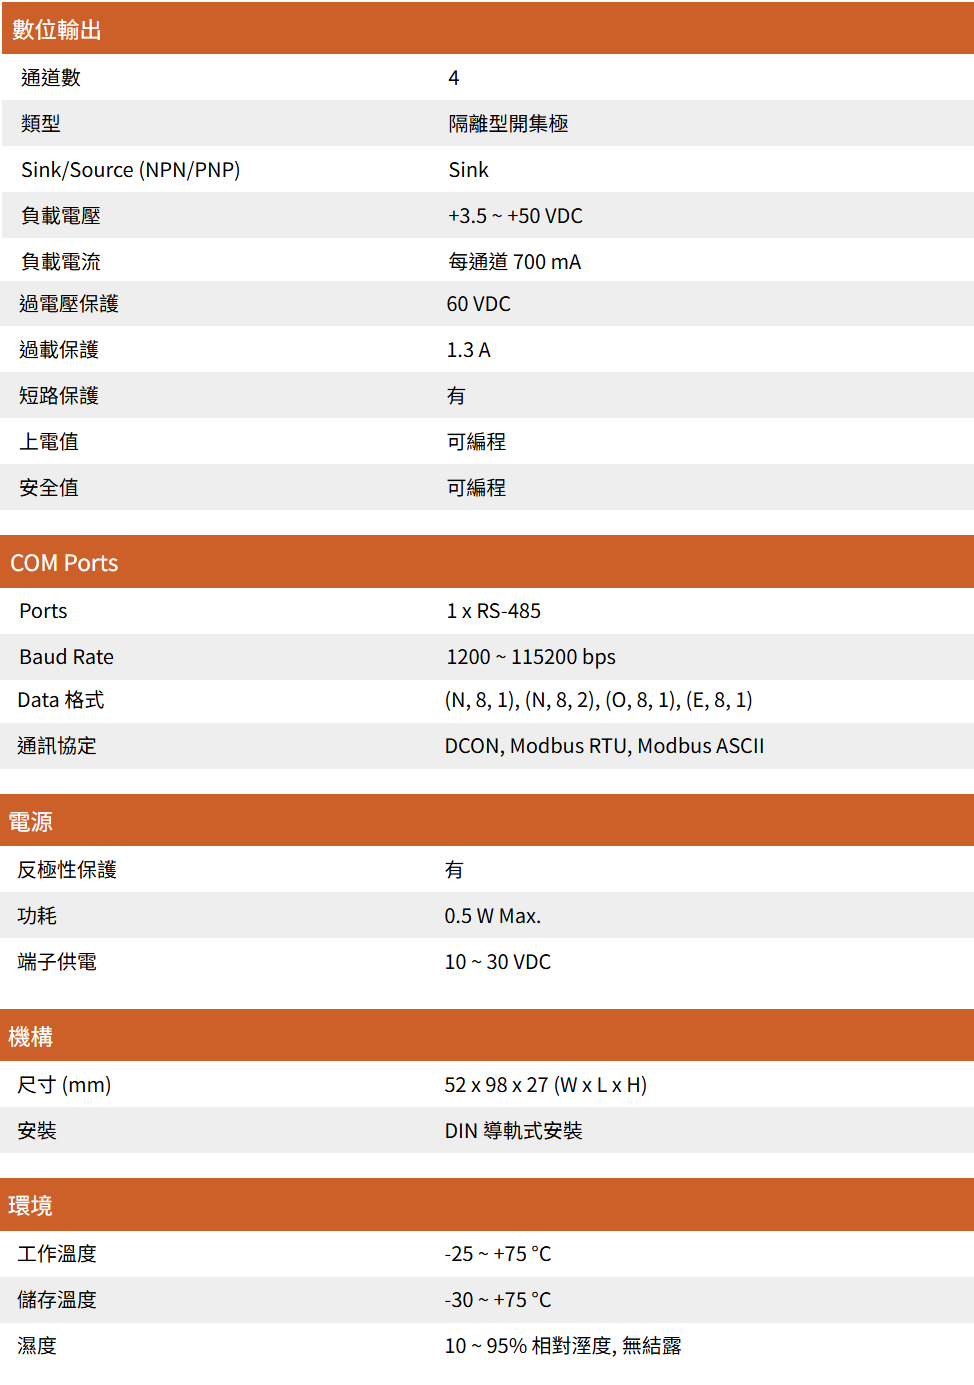Click the COM Ports section header

63,562
